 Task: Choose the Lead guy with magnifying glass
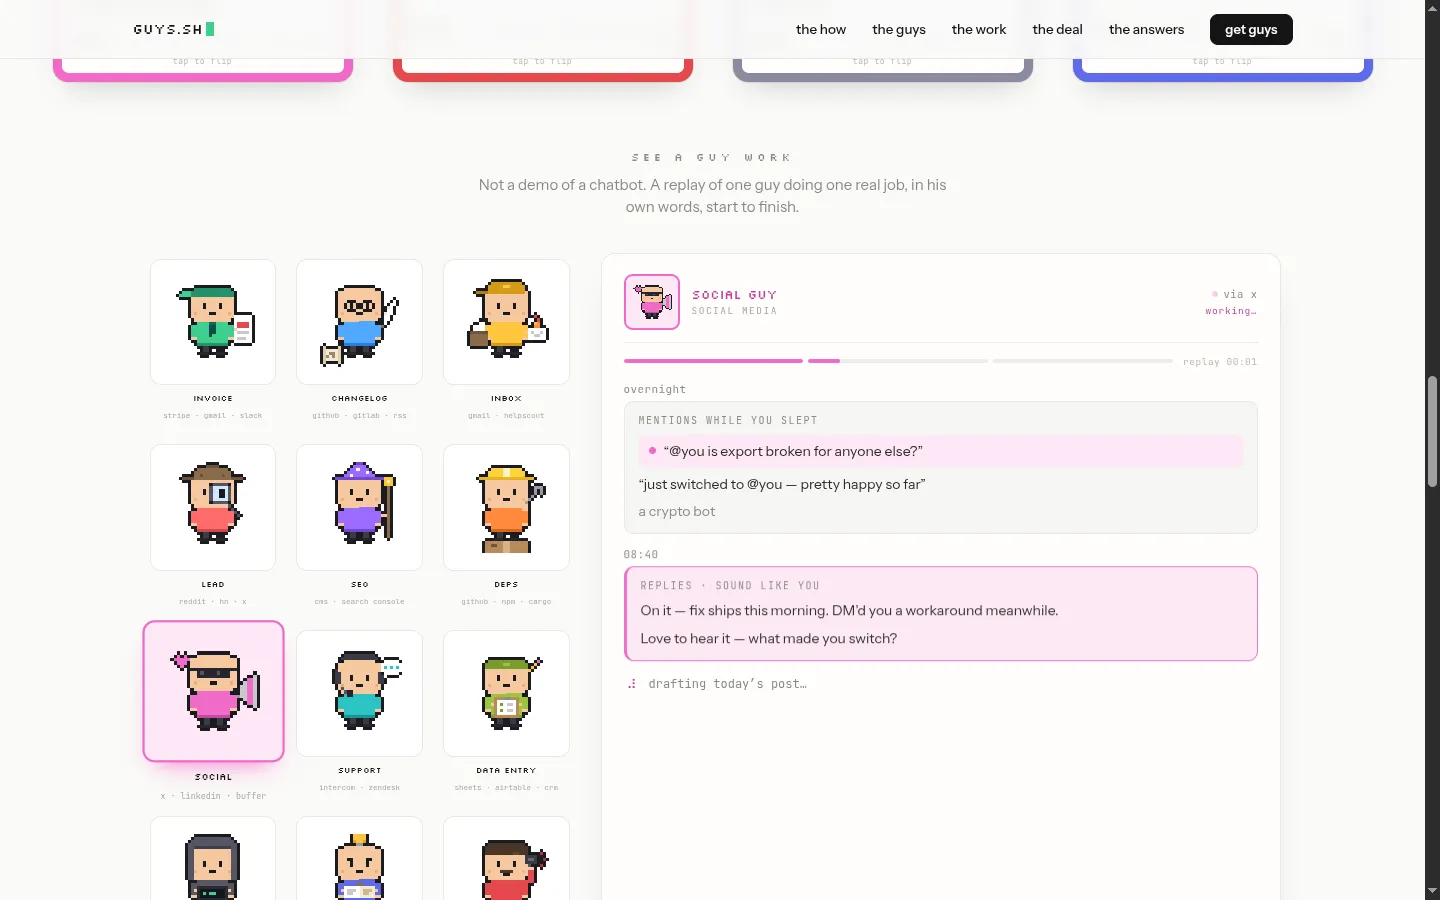(x=213, y=508)
